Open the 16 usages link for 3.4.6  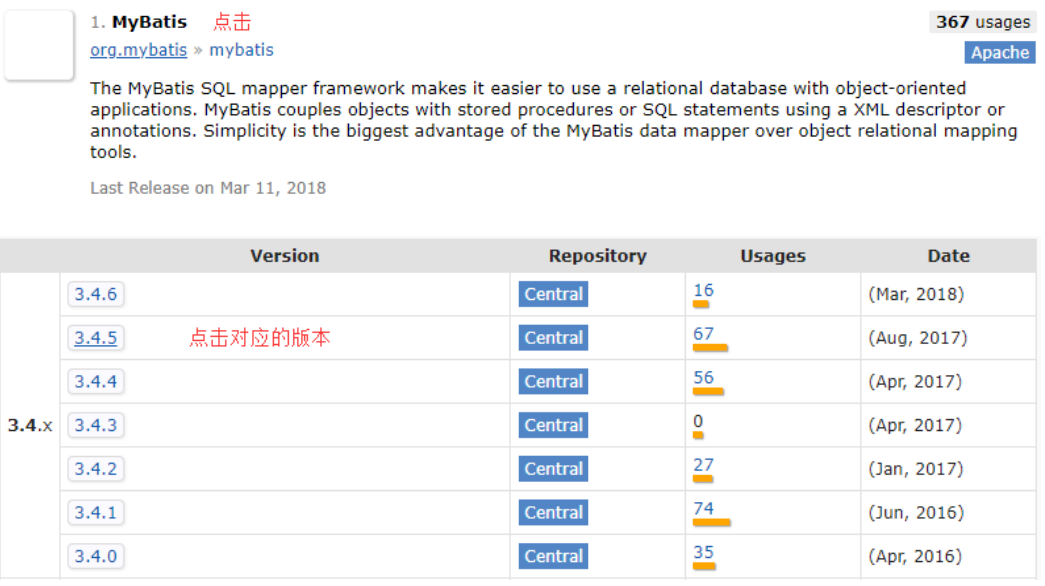pyautogui.click(x=703, y=290)
